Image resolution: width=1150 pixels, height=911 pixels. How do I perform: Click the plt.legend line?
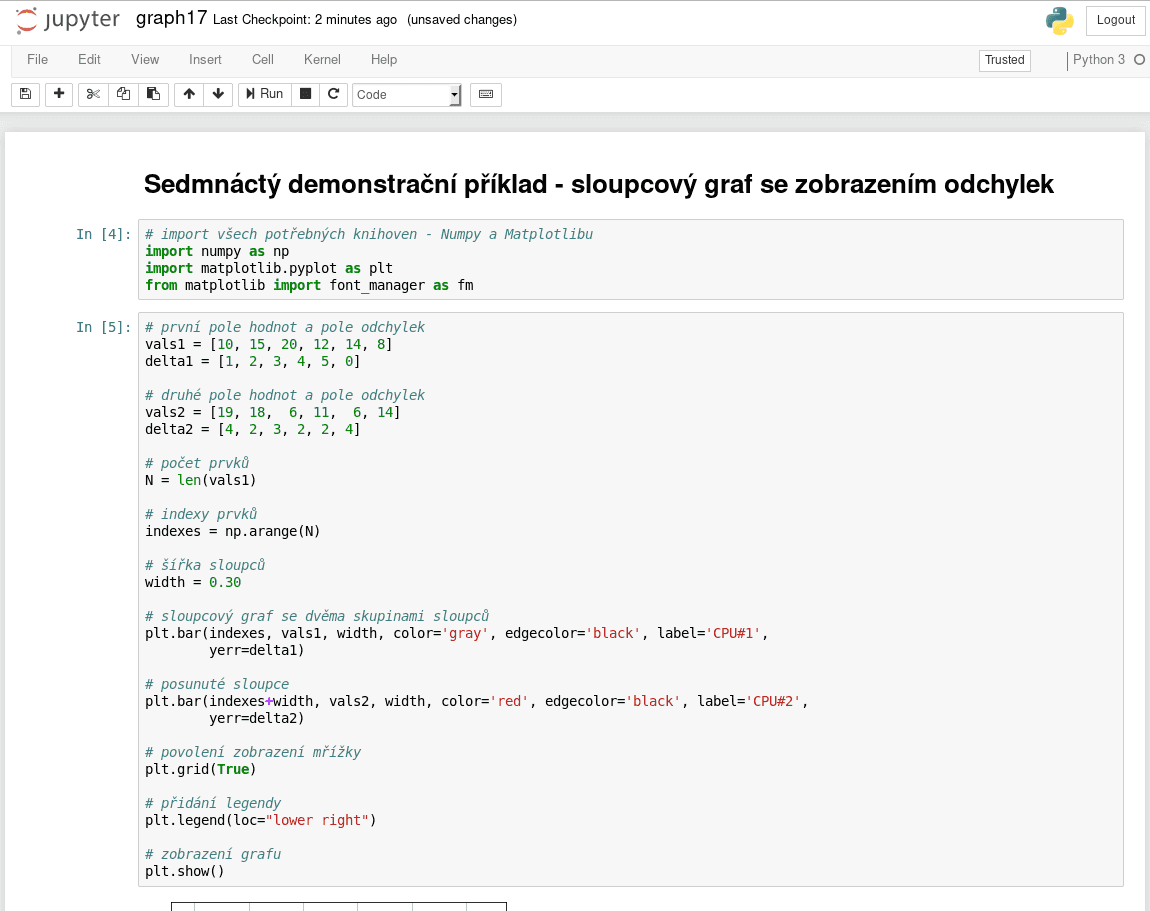[260, 820]
